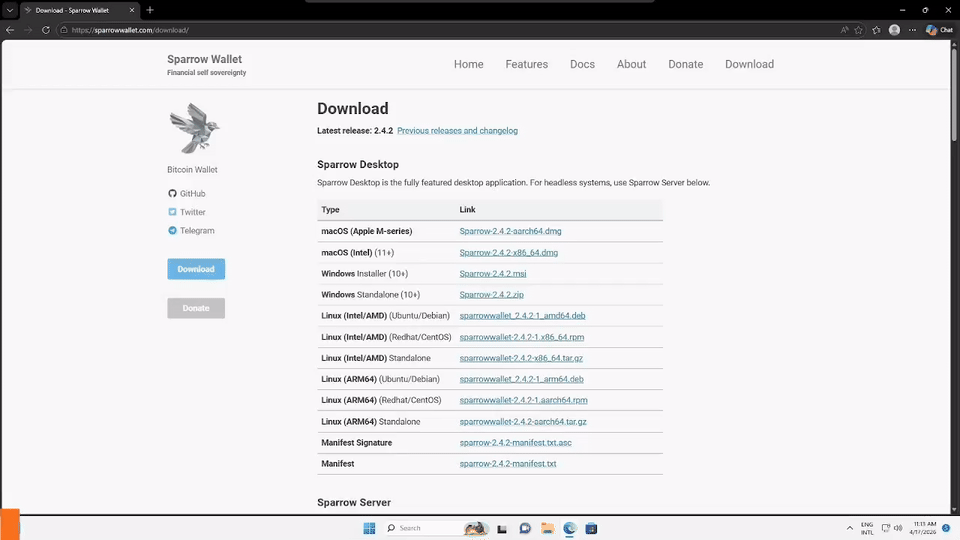Show hidden icons in the system tray
This screenshot has width=960, height=540.
tap(850, 528)
